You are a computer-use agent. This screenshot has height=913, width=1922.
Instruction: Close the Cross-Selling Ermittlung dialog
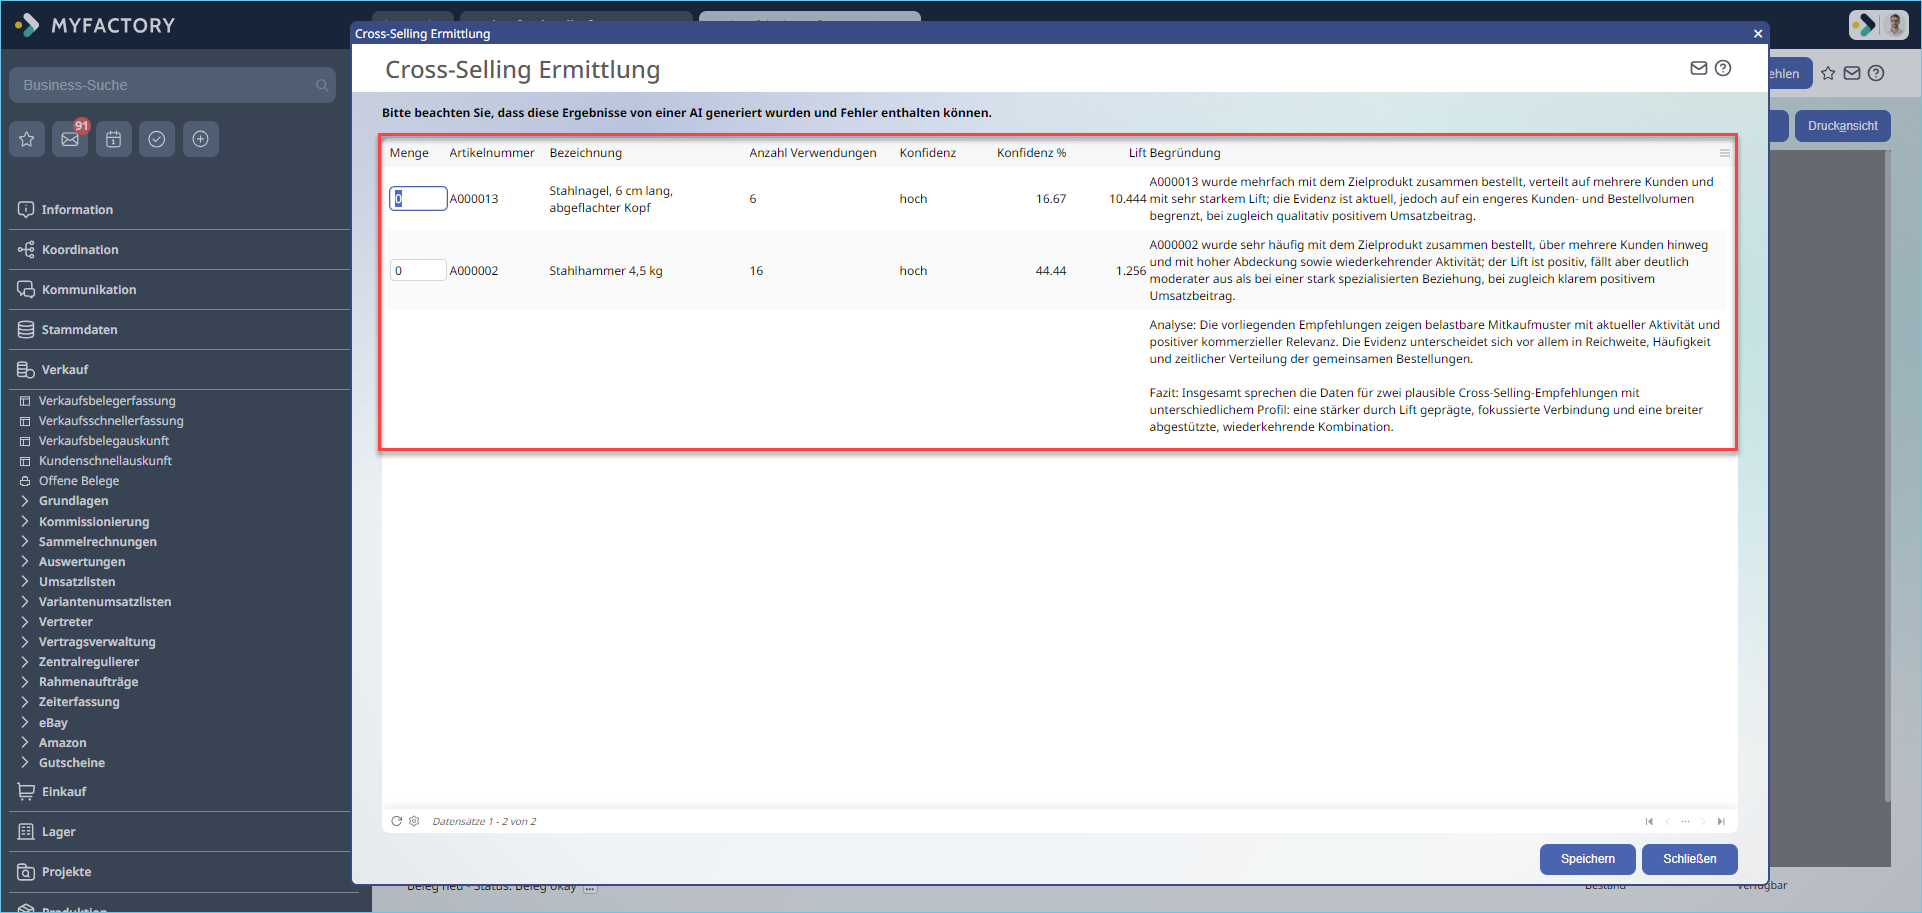[x=1758, y=34]
